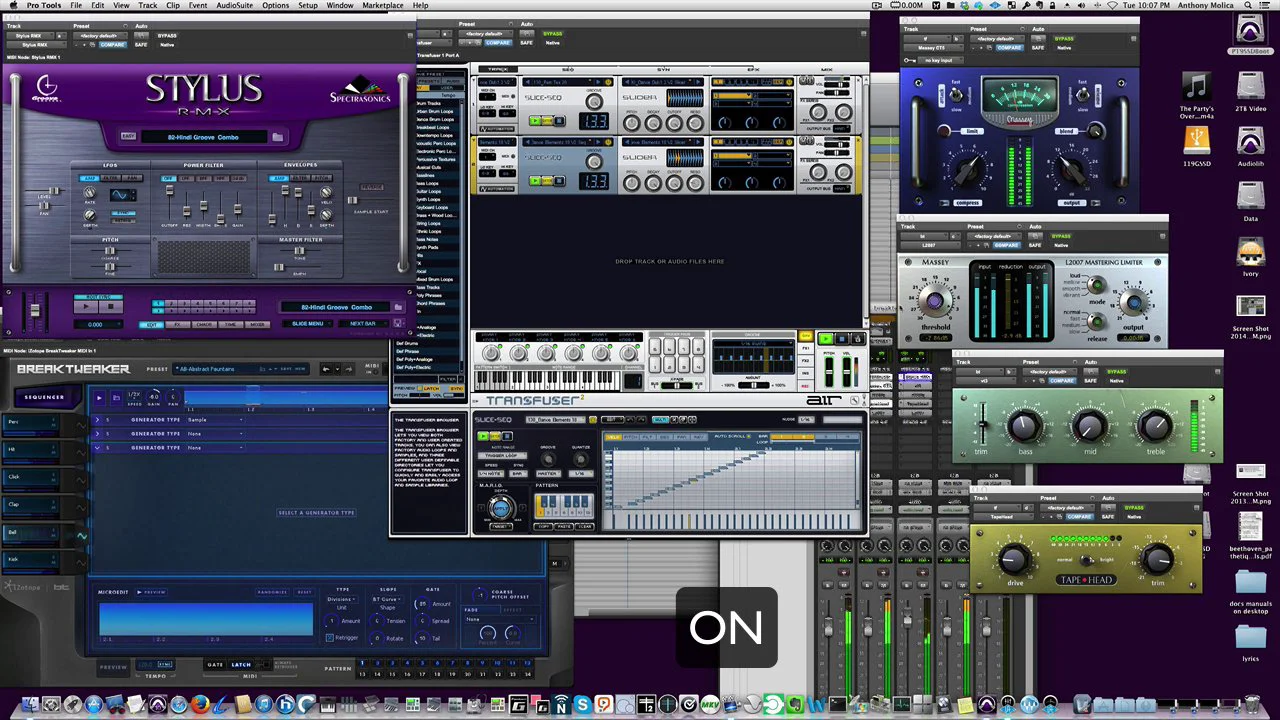The image size is (1280, 720).
Task: Select the Bell track waveform icon
Action: pyautogui.click(x=81, y=535)
